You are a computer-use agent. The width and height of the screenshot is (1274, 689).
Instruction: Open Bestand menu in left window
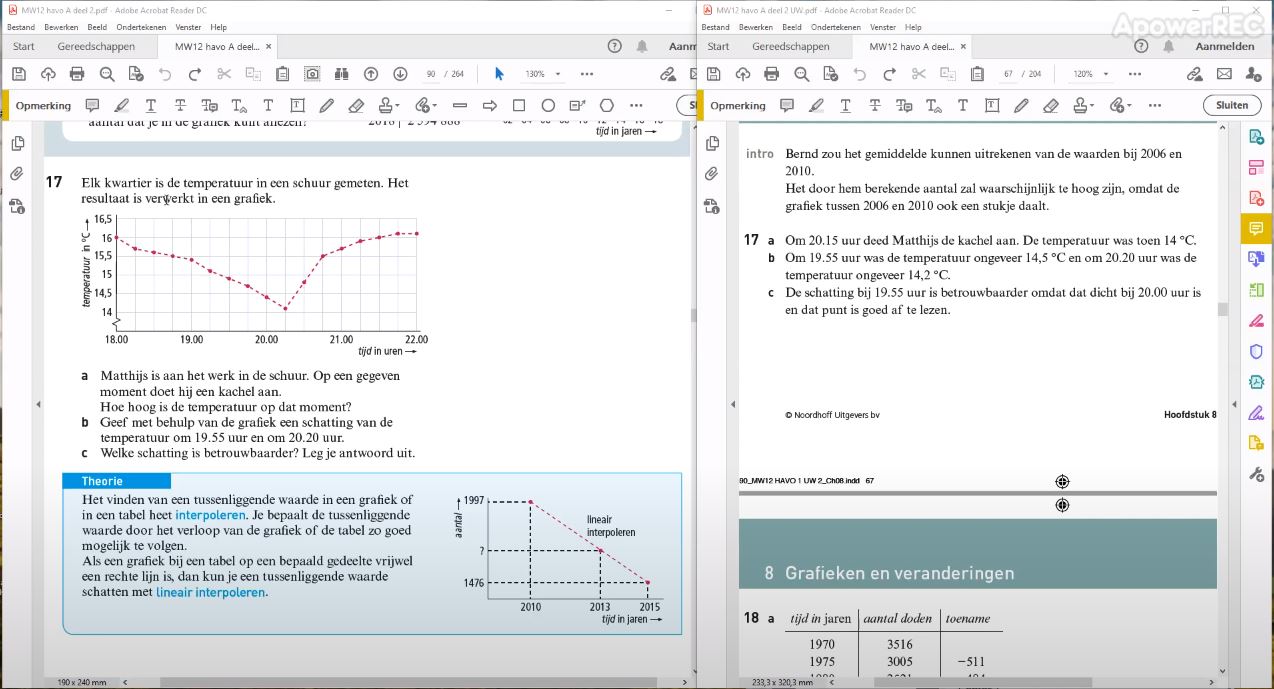click(x=20, y=27)
